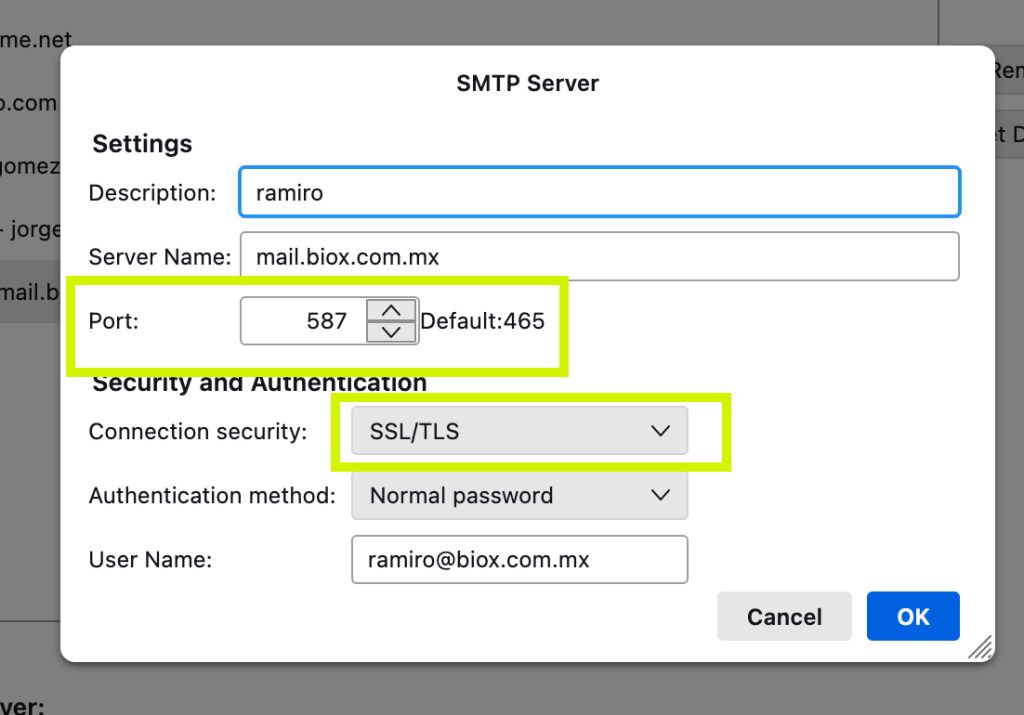Select the Server Name field
This screenshot has width=1024, height=715.
[600, 256]
